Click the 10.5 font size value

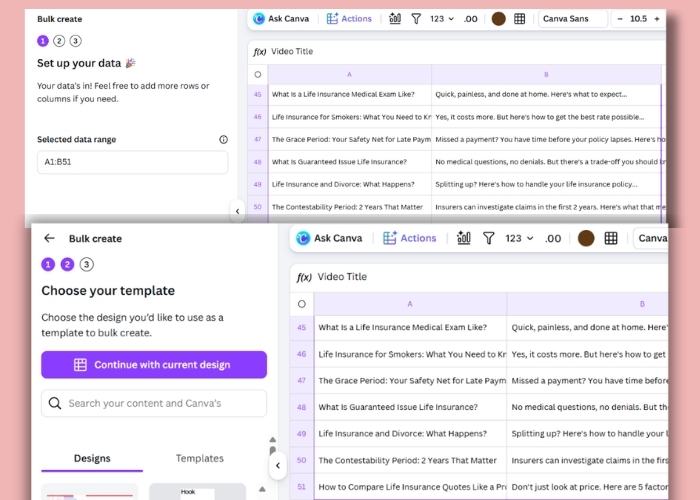point(638,19)
